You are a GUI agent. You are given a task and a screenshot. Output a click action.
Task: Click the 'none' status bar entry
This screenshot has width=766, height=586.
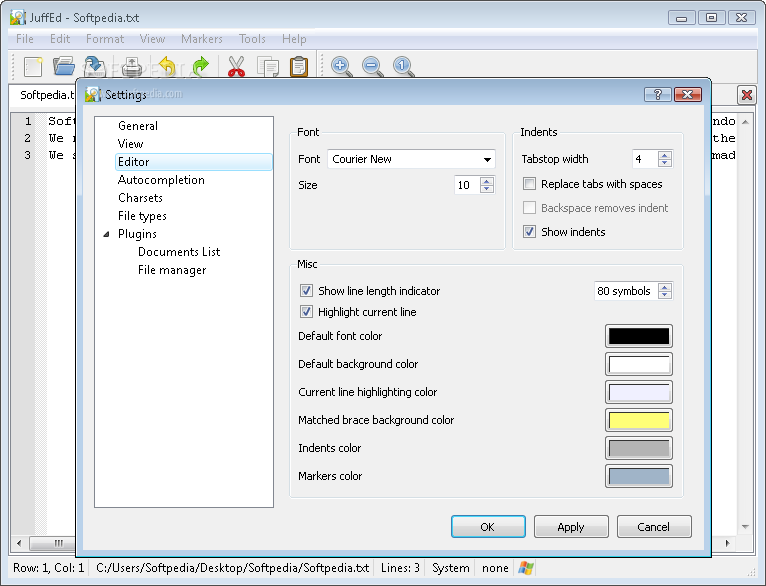click(x=495, y=568)
